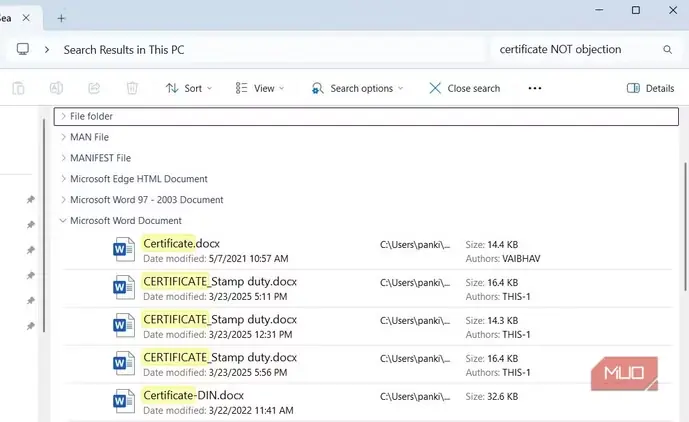689x422 pixels.
Task: Click the Rename toolbar icon
Action: tap(56, 88)
